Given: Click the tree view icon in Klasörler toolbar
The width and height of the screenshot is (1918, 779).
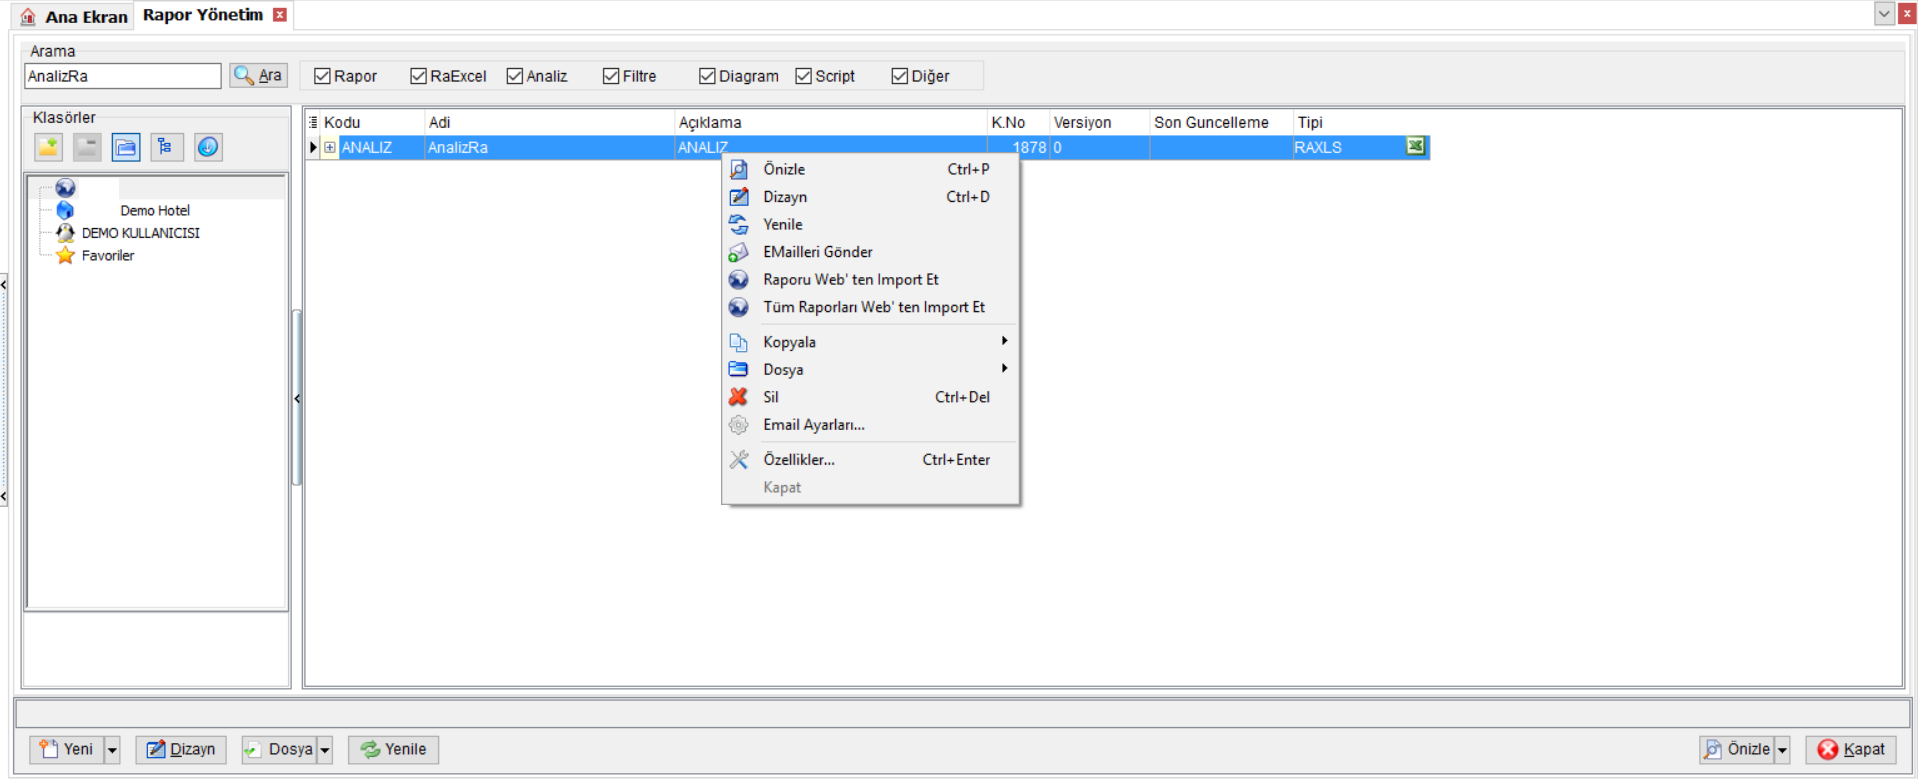Looking at the screenshot, I should (x=166, y=147).
